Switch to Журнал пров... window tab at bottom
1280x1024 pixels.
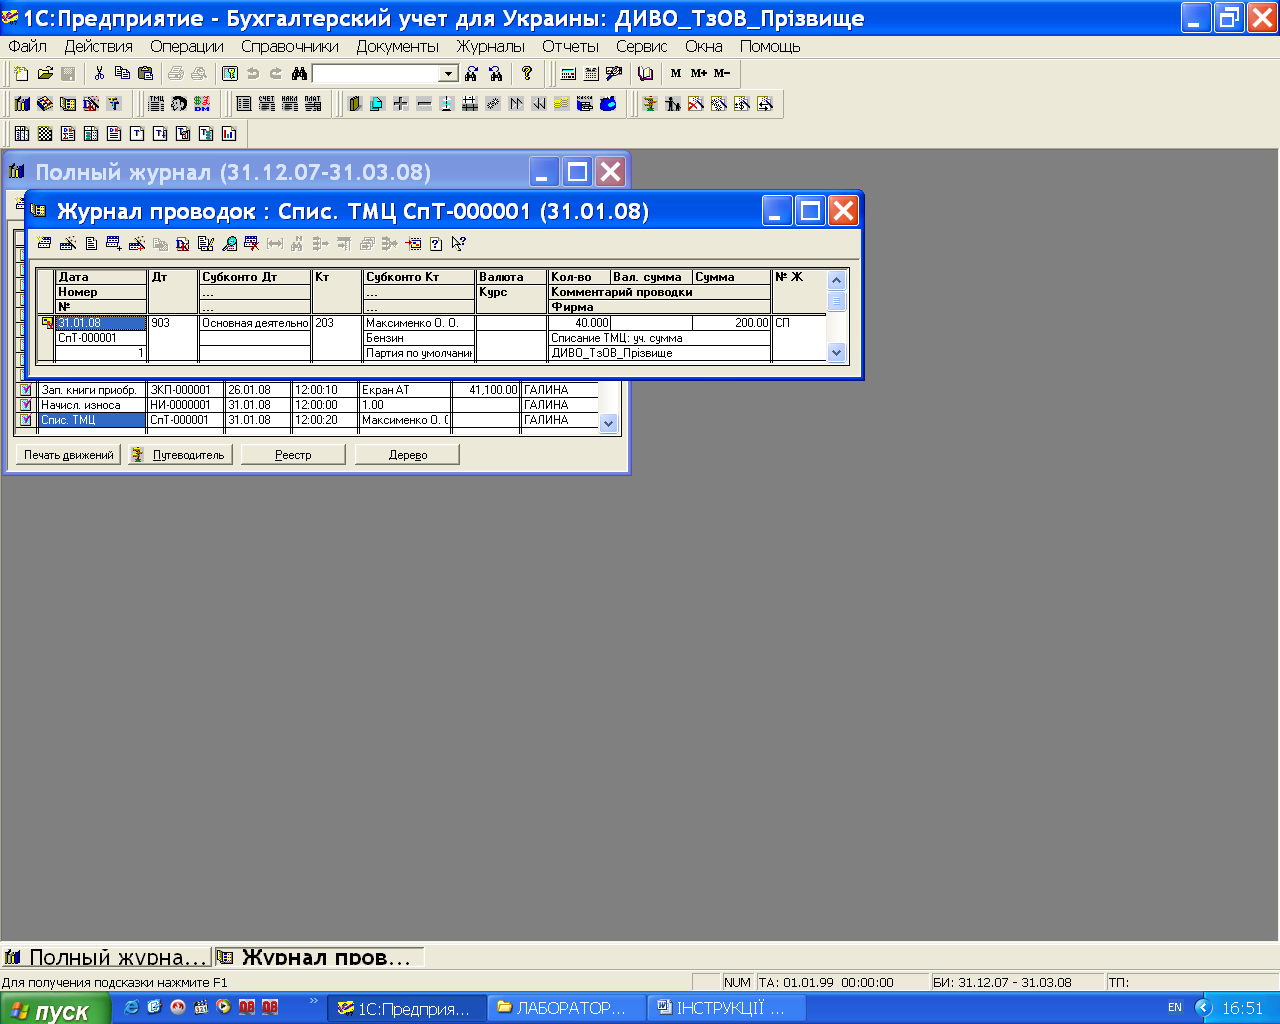319,957
